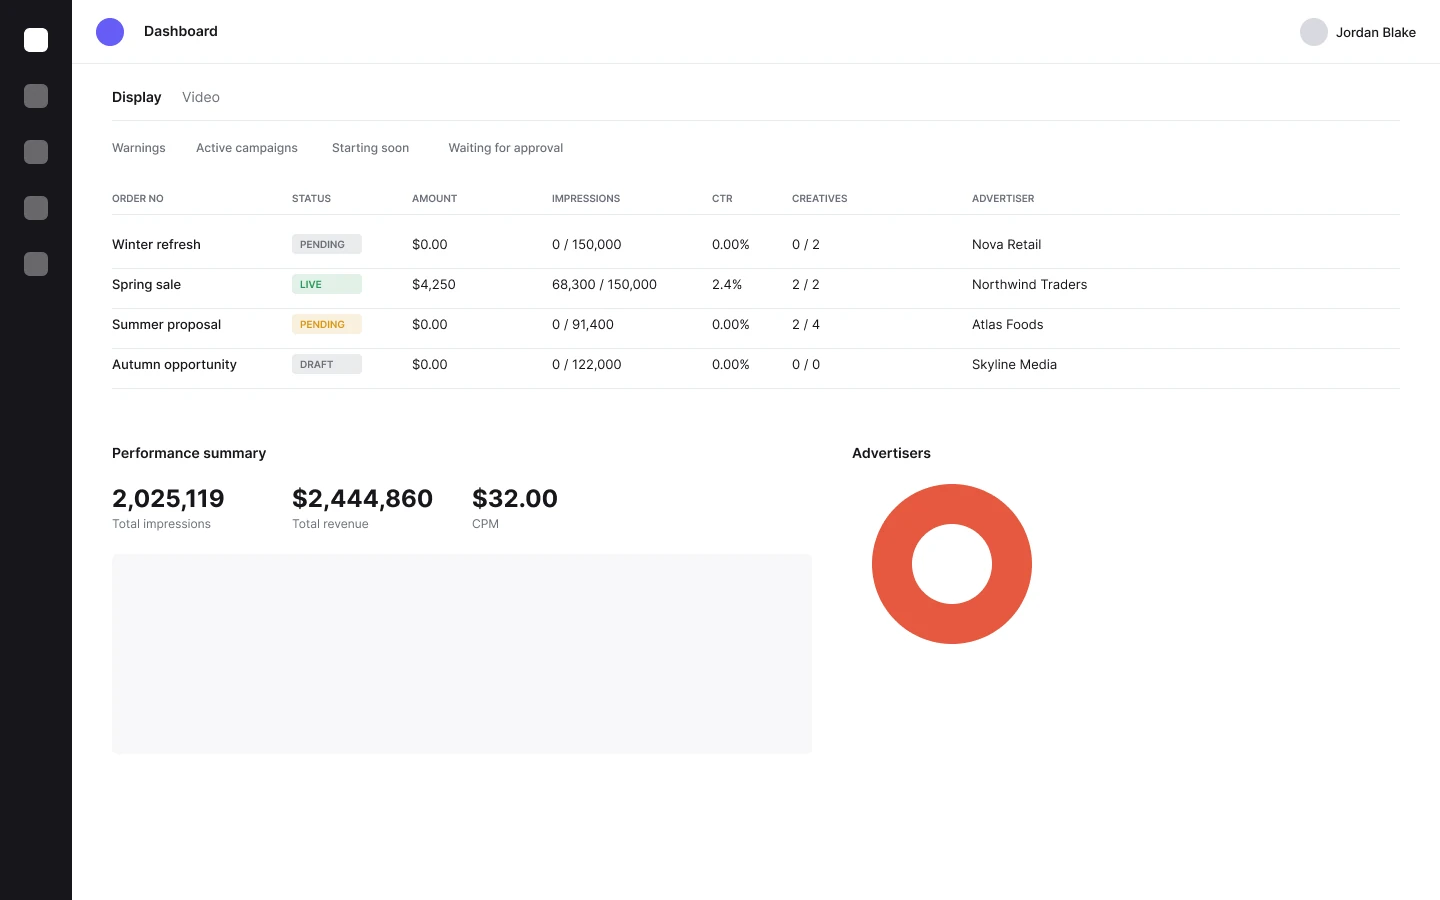Screen dimensions: 1440x900
Task: Open the Spring sale order
Action: click(147, 284)
